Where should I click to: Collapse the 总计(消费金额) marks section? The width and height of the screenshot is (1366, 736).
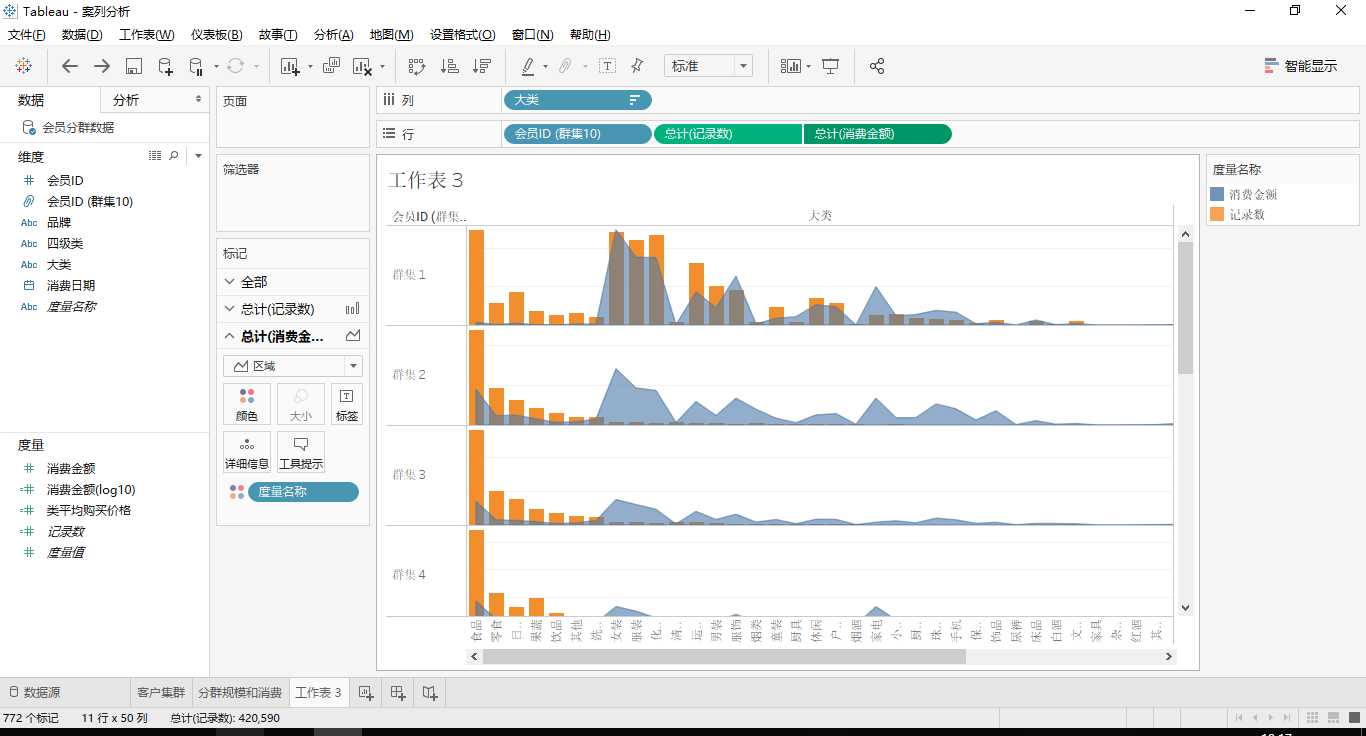(230, 336)
